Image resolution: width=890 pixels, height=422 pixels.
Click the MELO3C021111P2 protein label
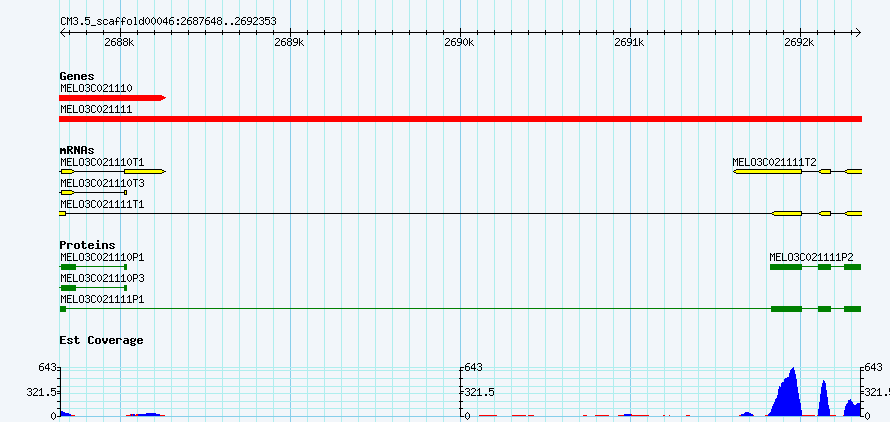(812, 257)
